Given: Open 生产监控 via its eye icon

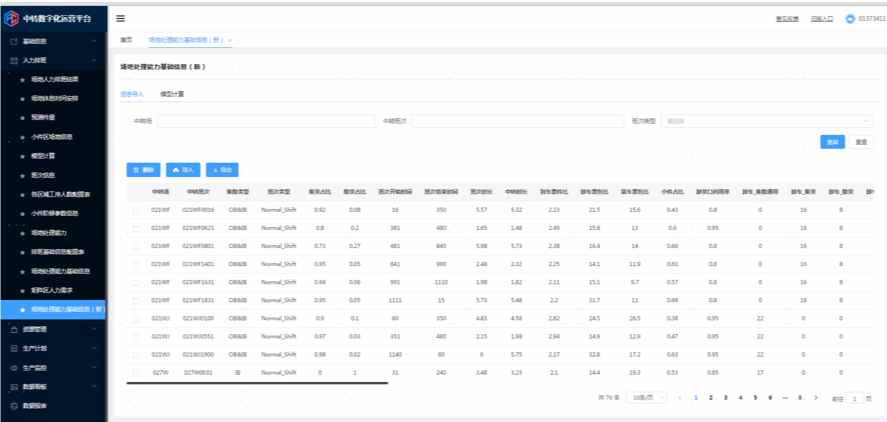Looking at the screenshot, I should [13, 368].
